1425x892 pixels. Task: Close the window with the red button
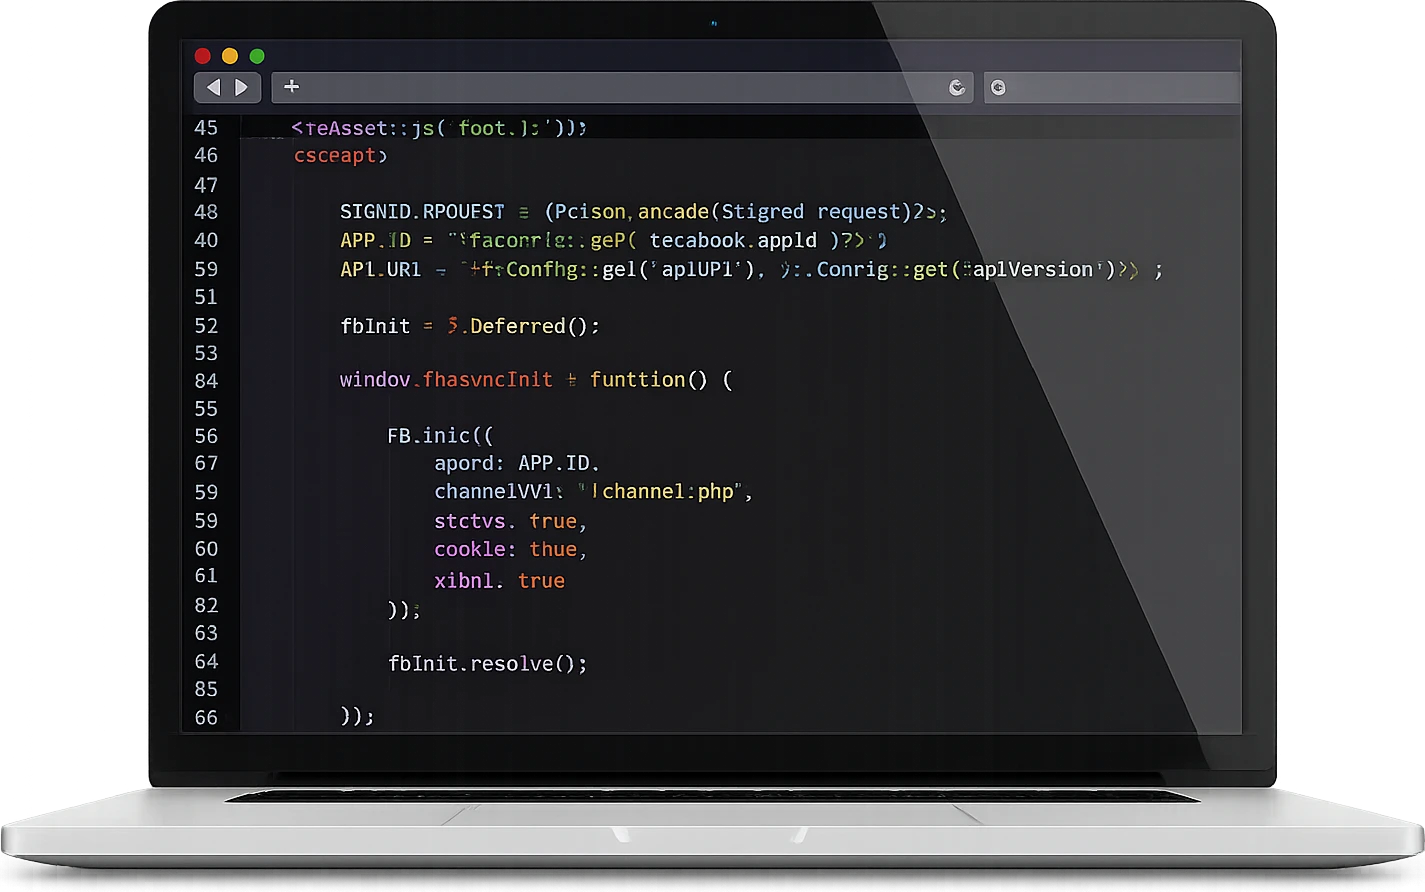point(202,56)
